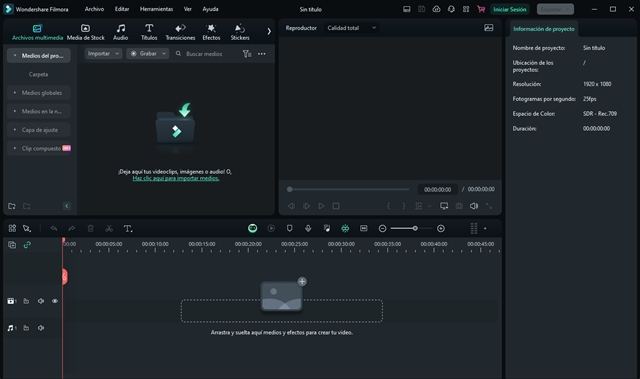The height and width of the screenshot is (379, 640).
Task: Expand the Grabar dropdown
Action: (x=148, y=53)
